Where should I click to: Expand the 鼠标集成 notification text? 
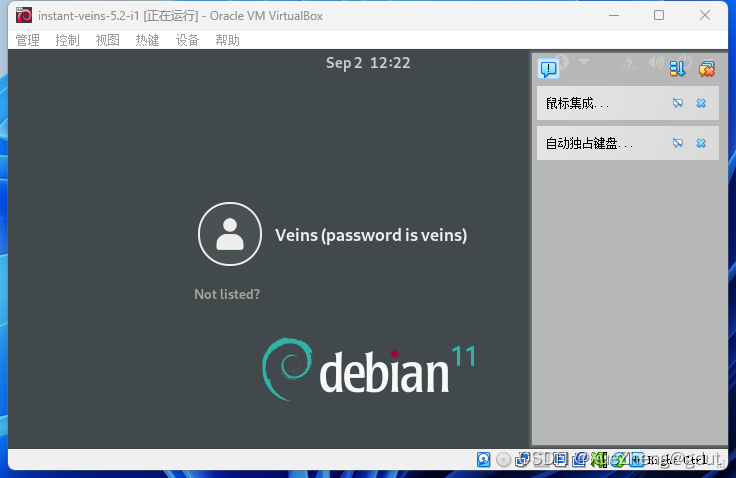point(577,103)
